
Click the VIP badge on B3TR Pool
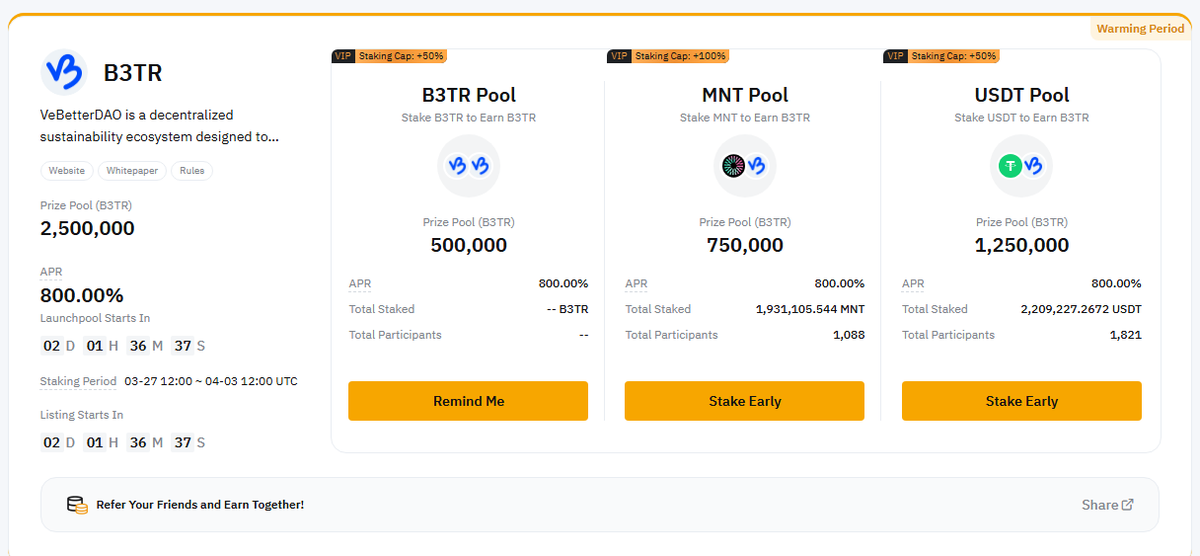pos(342,56)
